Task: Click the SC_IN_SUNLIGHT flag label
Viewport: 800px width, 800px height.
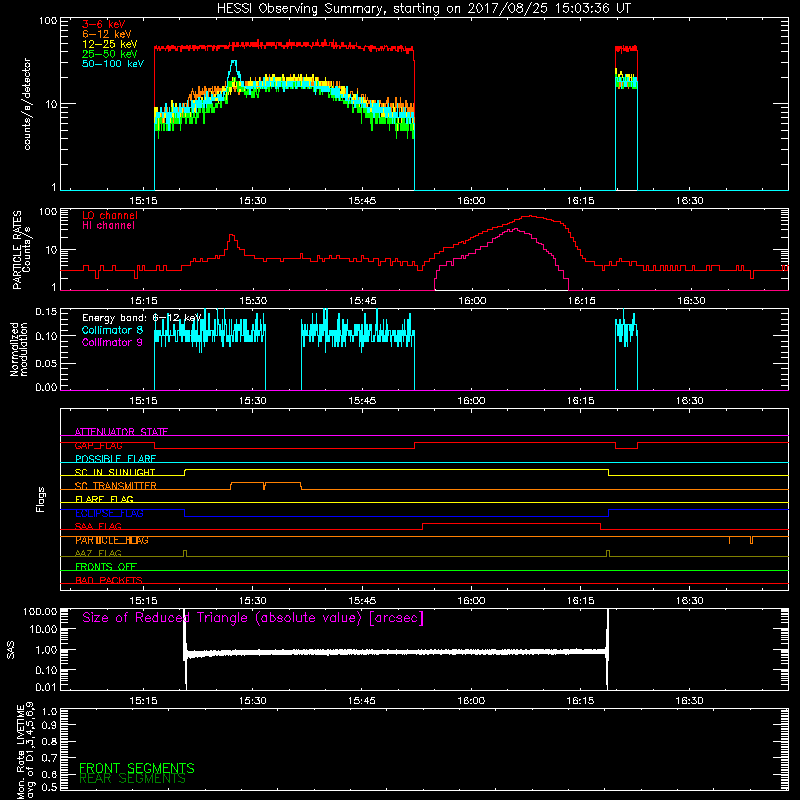Action: click(x=115, y=472)
